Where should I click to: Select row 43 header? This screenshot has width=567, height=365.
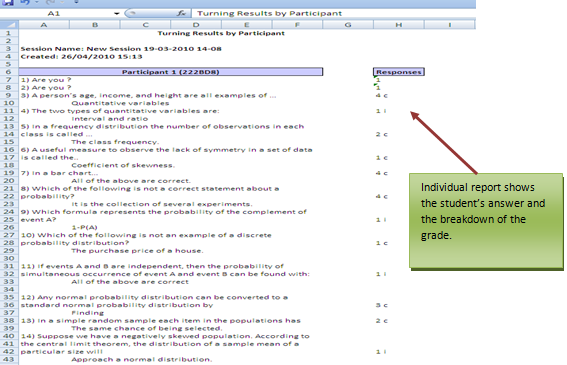click(x=9, y=359)
